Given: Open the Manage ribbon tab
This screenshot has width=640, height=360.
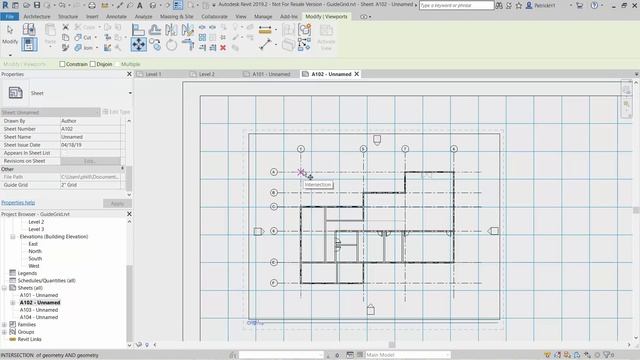Looking at the screenshot, I should 263,17.
